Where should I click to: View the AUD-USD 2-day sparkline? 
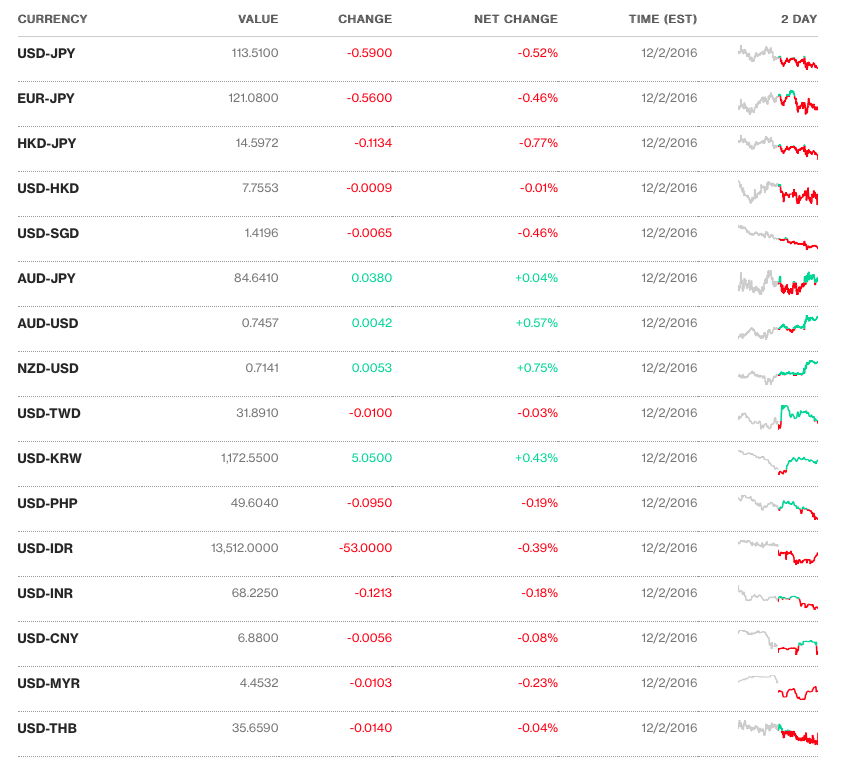click(x=778, y=325)
